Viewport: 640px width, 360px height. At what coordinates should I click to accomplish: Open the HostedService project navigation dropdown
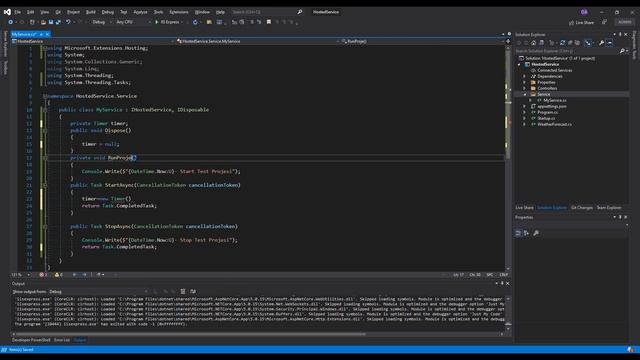pos(93,41)
